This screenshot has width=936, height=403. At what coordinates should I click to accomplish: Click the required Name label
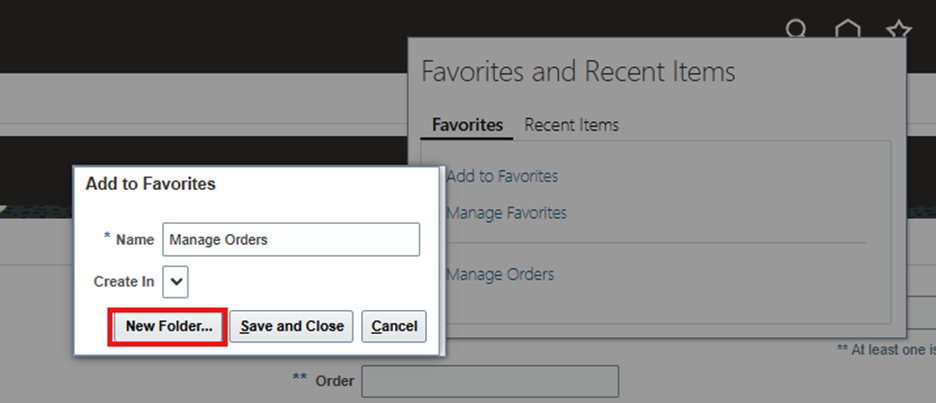coord(129,239)
